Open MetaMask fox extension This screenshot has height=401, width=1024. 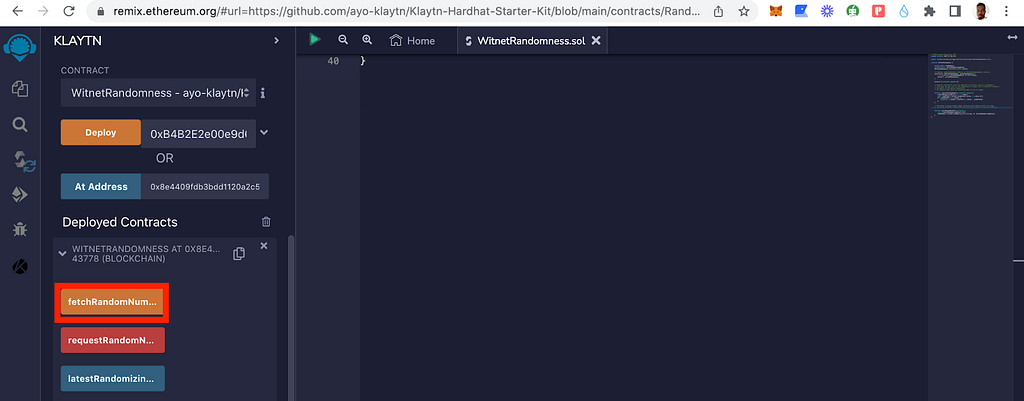point(776,11)
